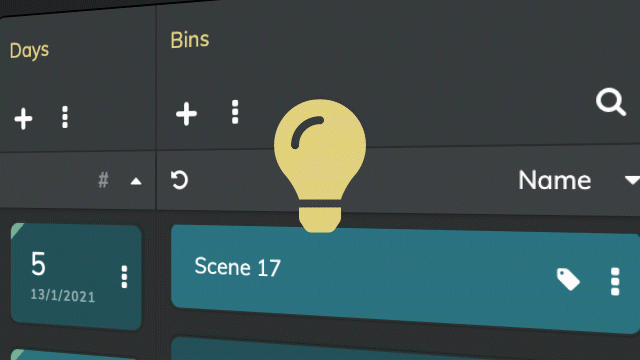Click the green corner marker on Day 5

point(16,230)
